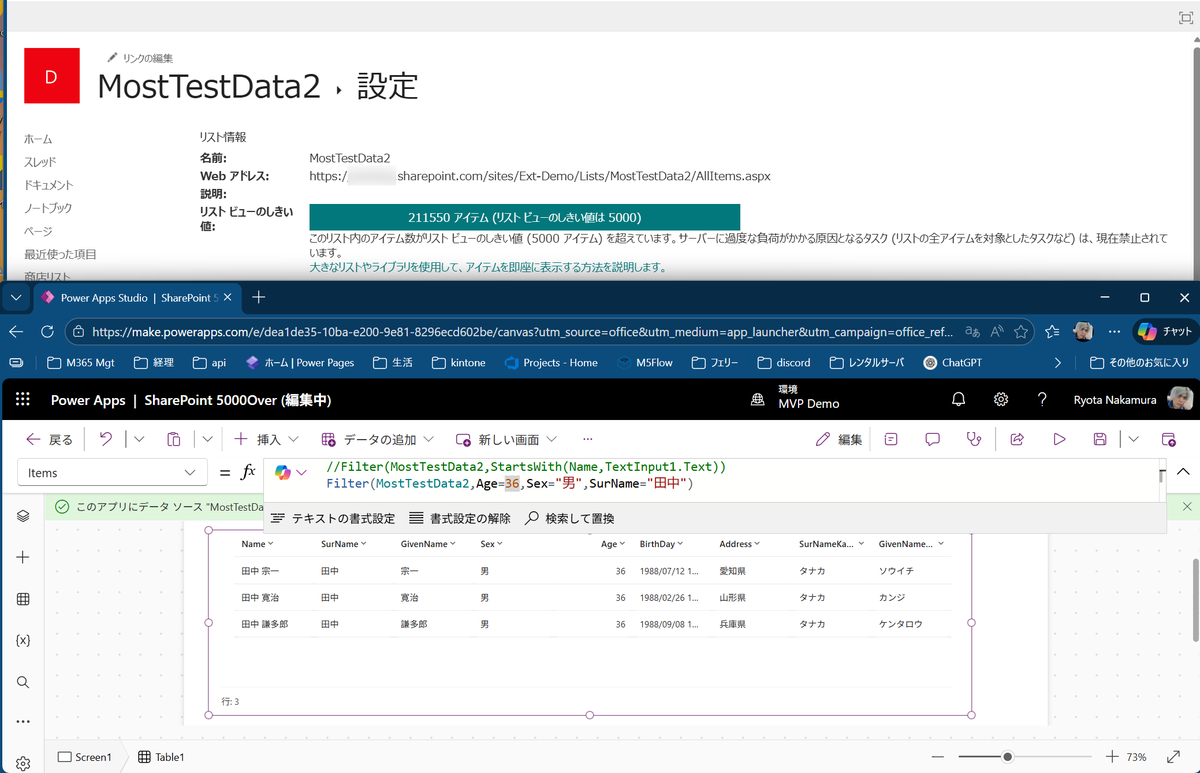
Task: Go back in the browser
Action: click(15, 331)
